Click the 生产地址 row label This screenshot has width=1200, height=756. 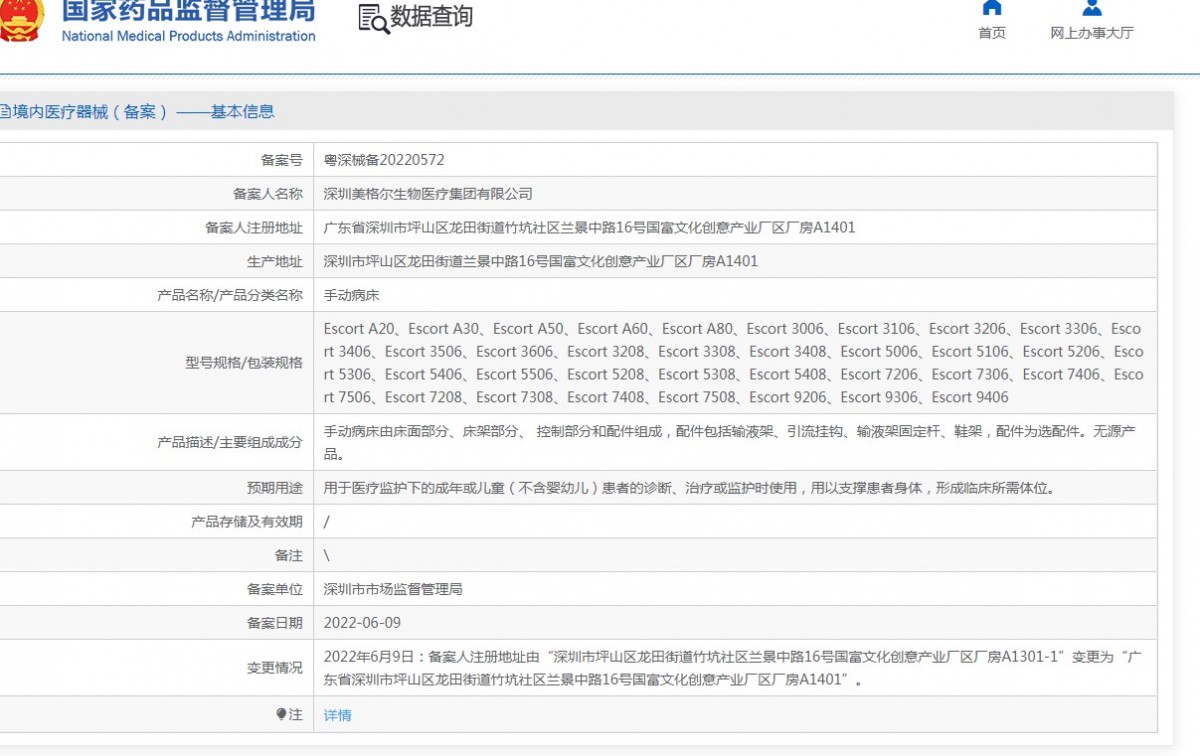pos(275,261)
